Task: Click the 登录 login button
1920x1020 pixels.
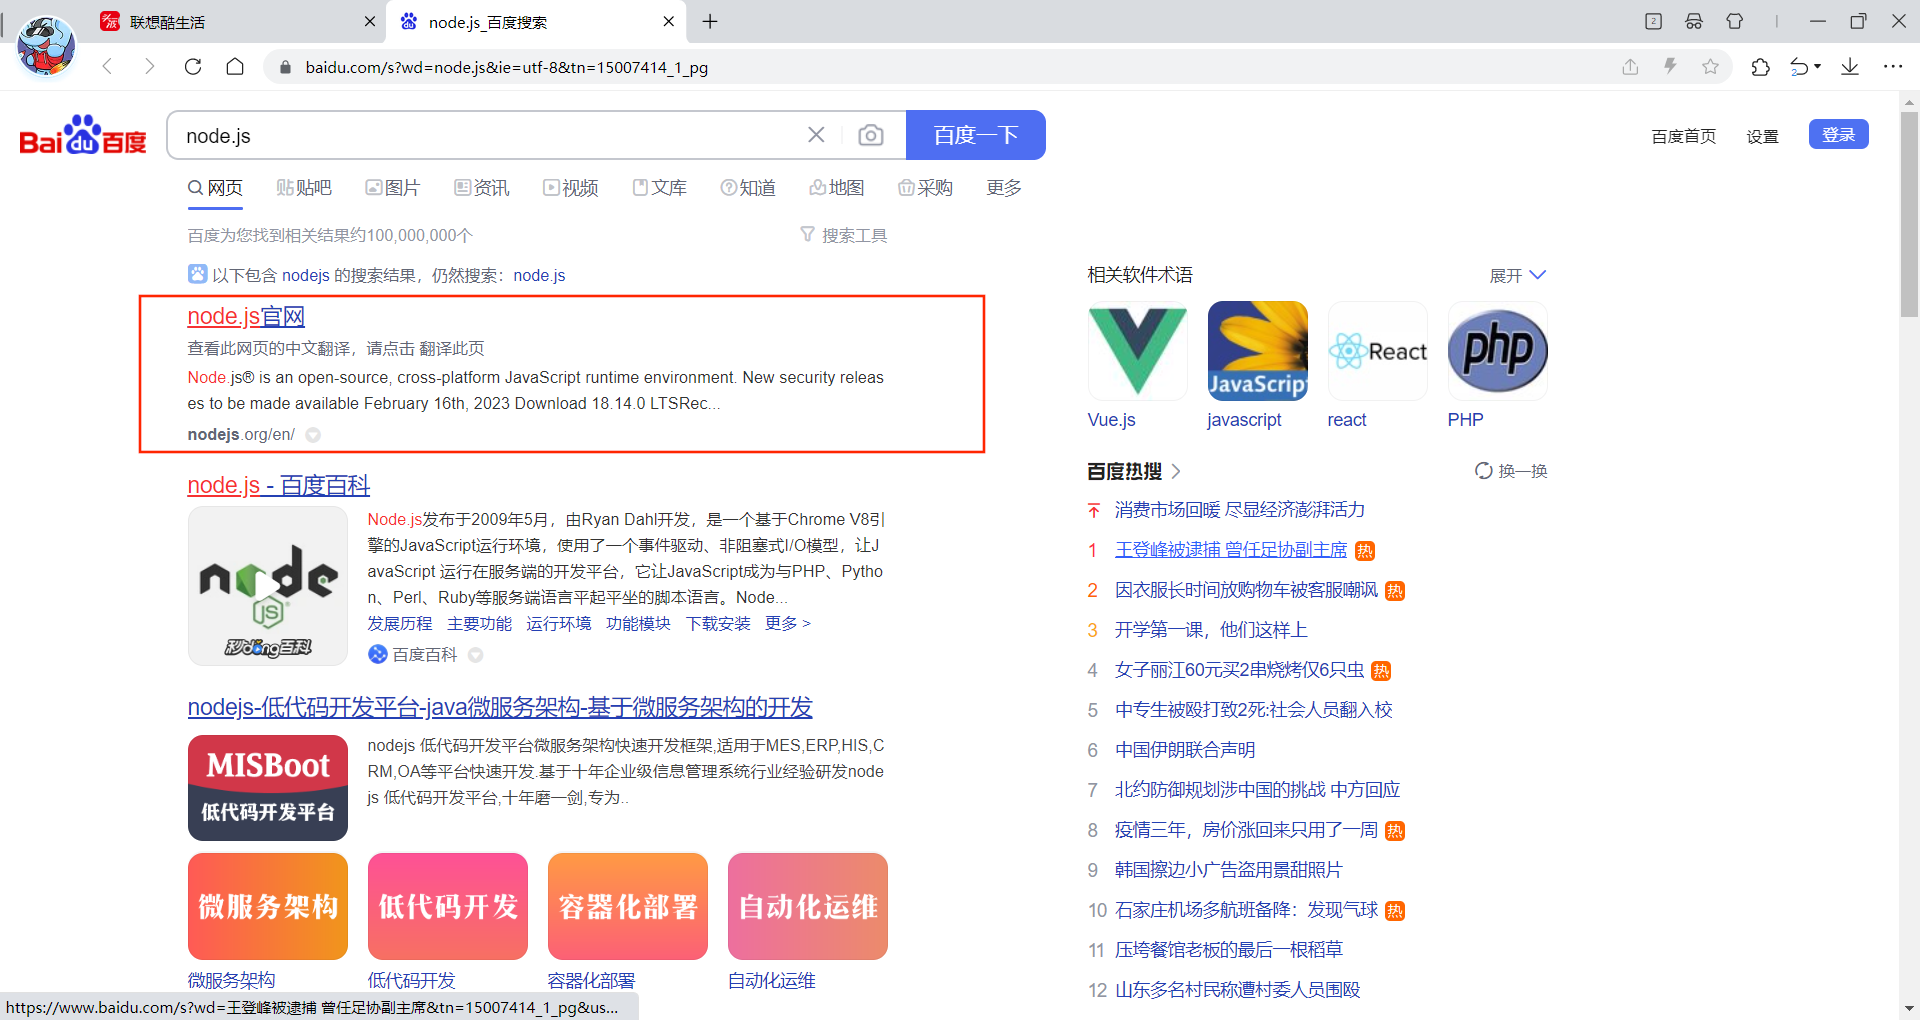Action: 1838,135
